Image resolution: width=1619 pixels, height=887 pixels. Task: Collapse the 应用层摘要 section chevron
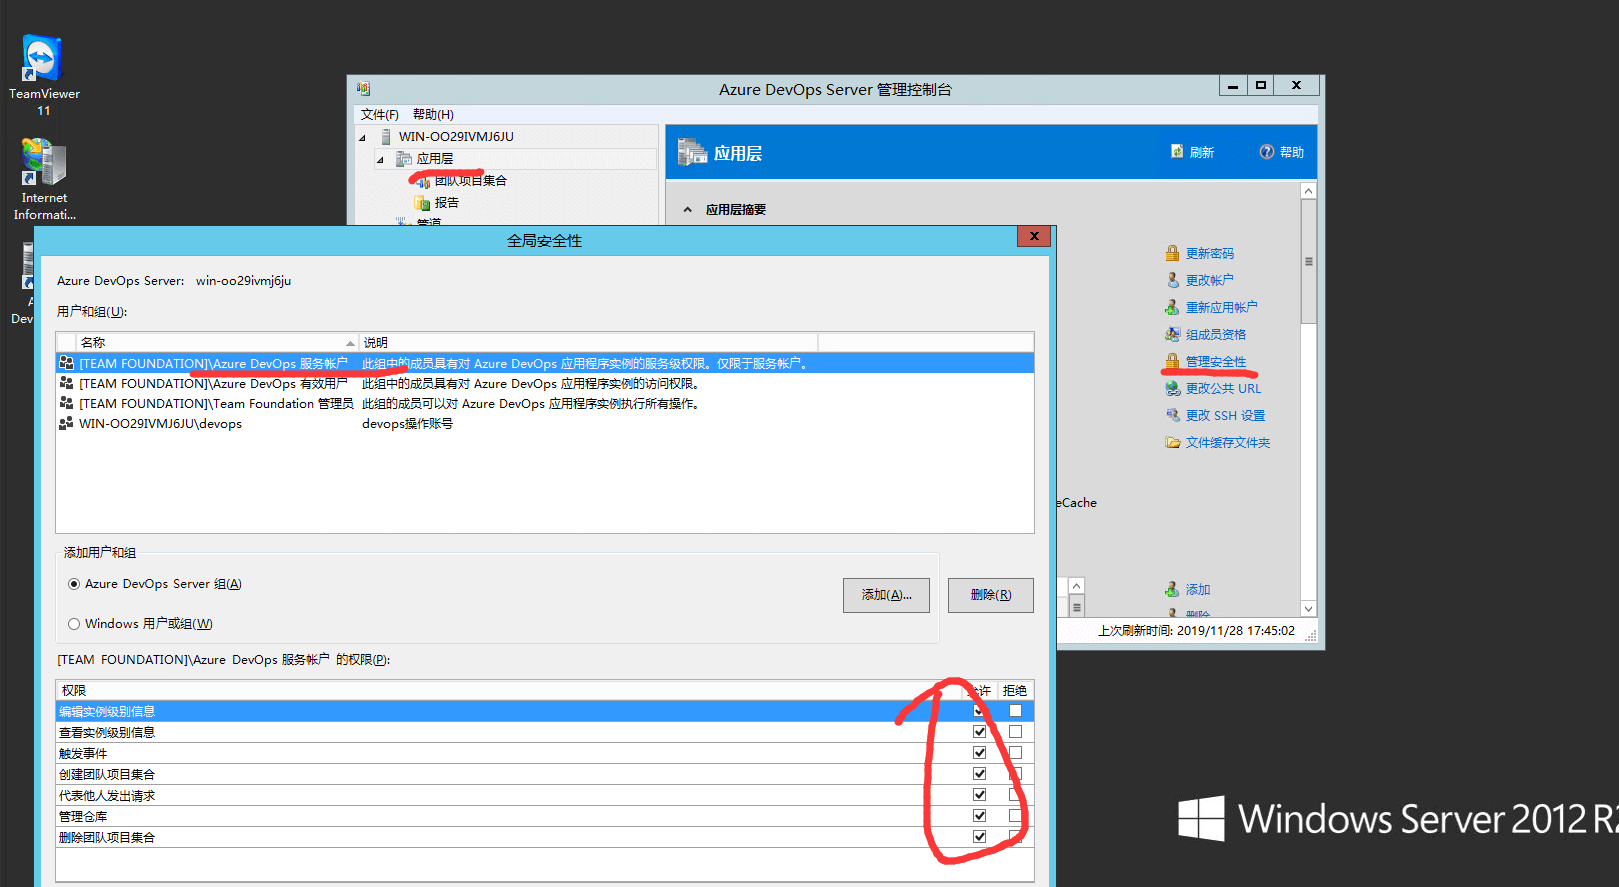tap(687, 210)
